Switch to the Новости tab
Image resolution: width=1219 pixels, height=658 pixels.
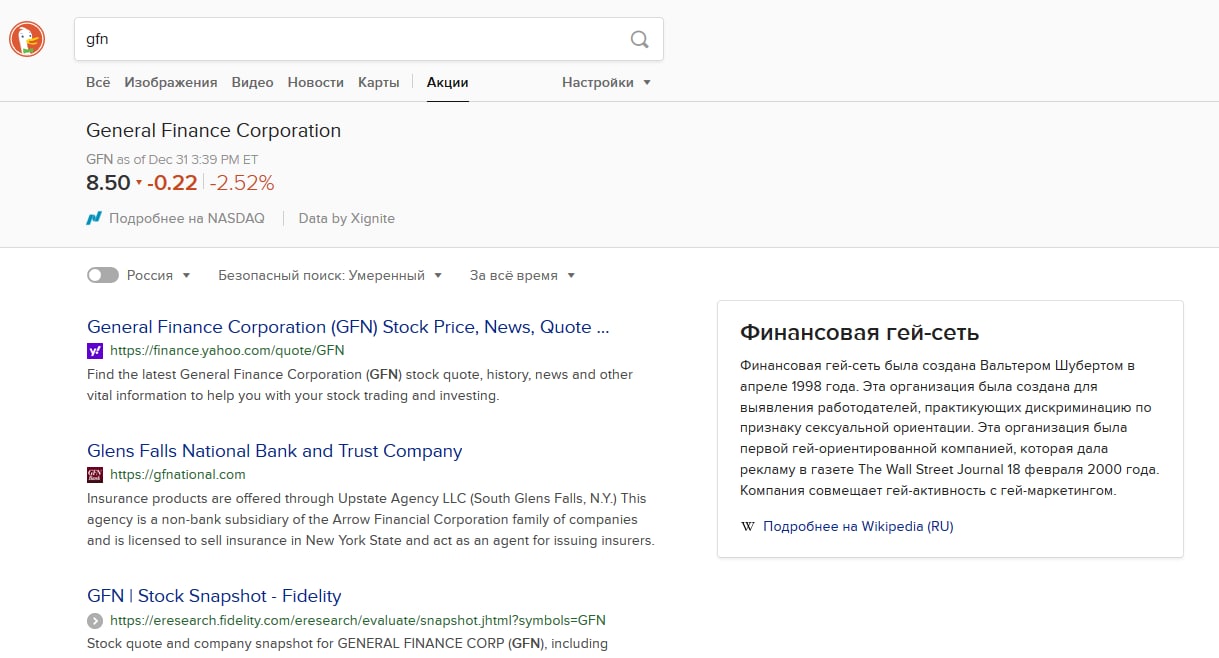tap(315, 82)
